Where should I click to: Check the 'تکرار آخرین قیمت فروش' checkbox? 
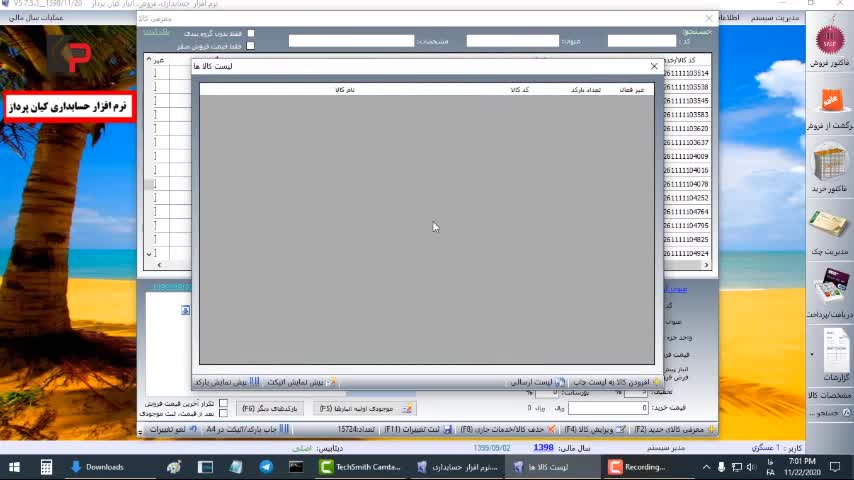point(223,403)
